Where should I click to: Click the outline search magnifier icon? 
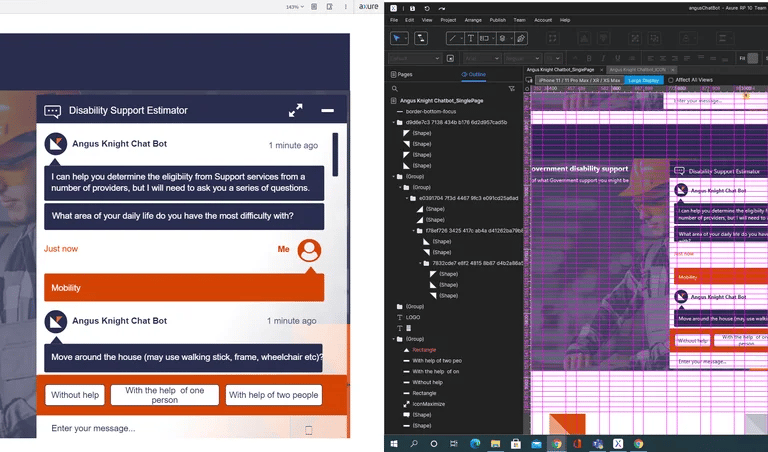[395, 88]
